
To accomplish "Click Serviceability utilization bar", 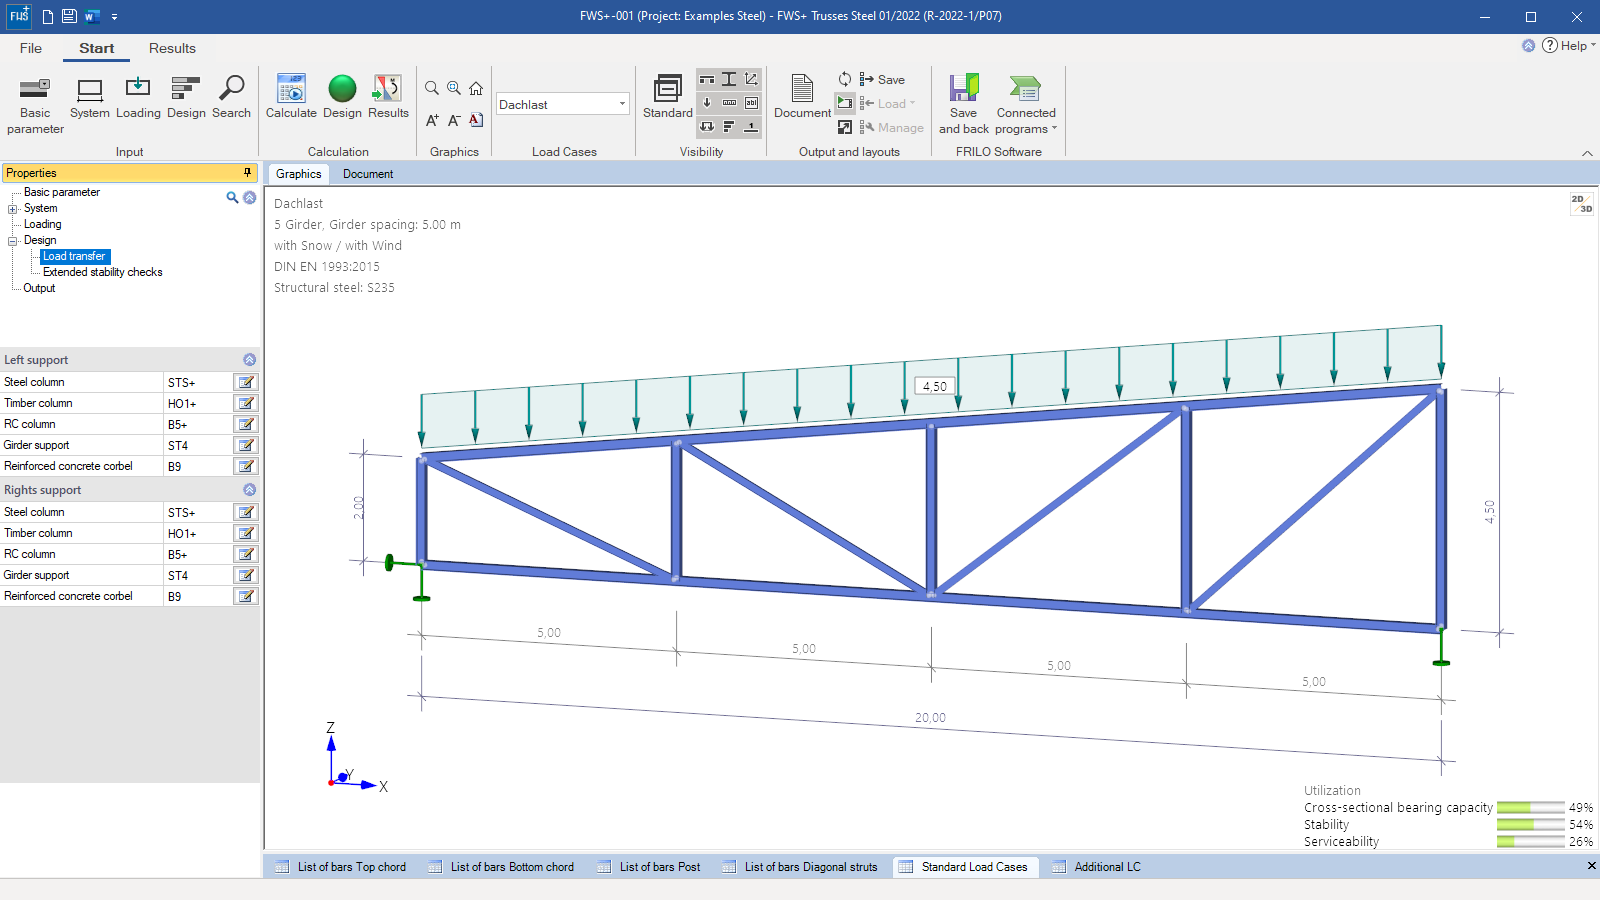I will tap(1530, 842).
